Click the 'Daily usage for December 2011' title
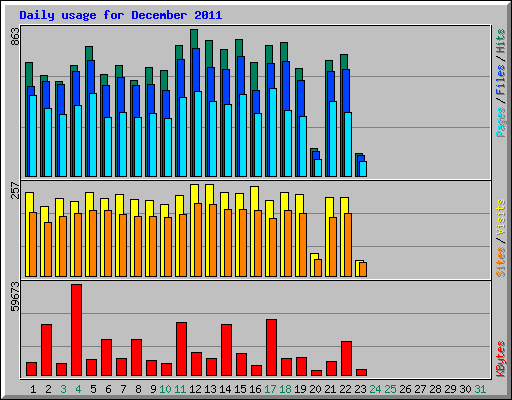 pyautogui.click(x=121, y=15)
